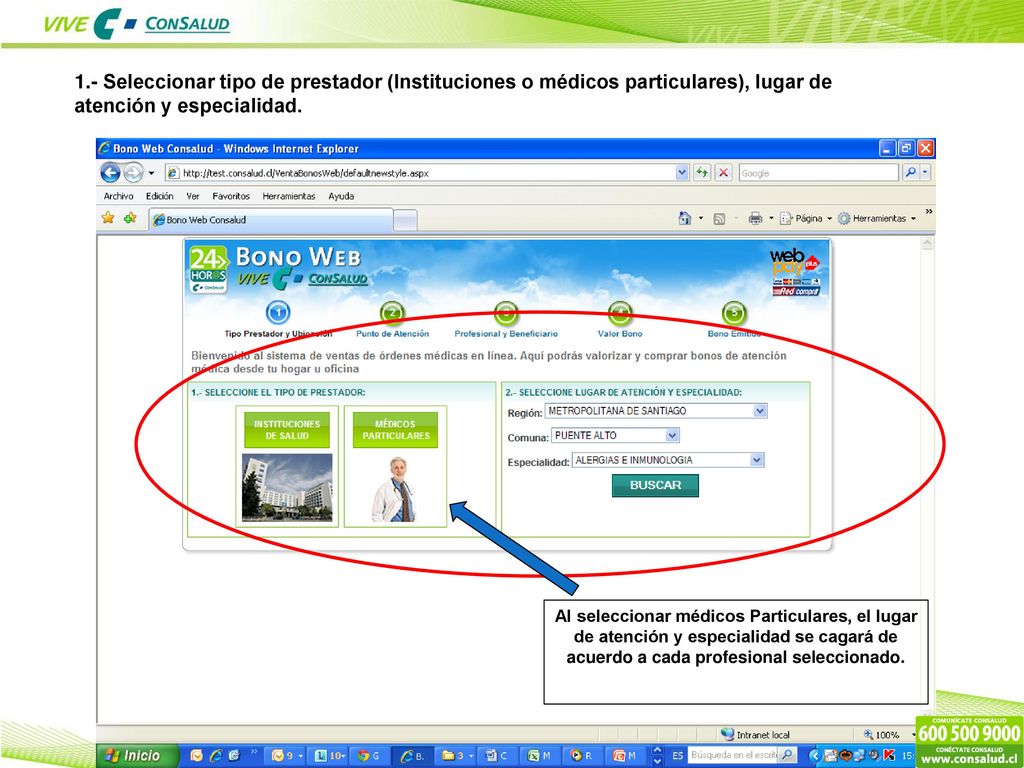Click the page scrollbar up arrow
Screen dimensions: 1024x768
926,243
